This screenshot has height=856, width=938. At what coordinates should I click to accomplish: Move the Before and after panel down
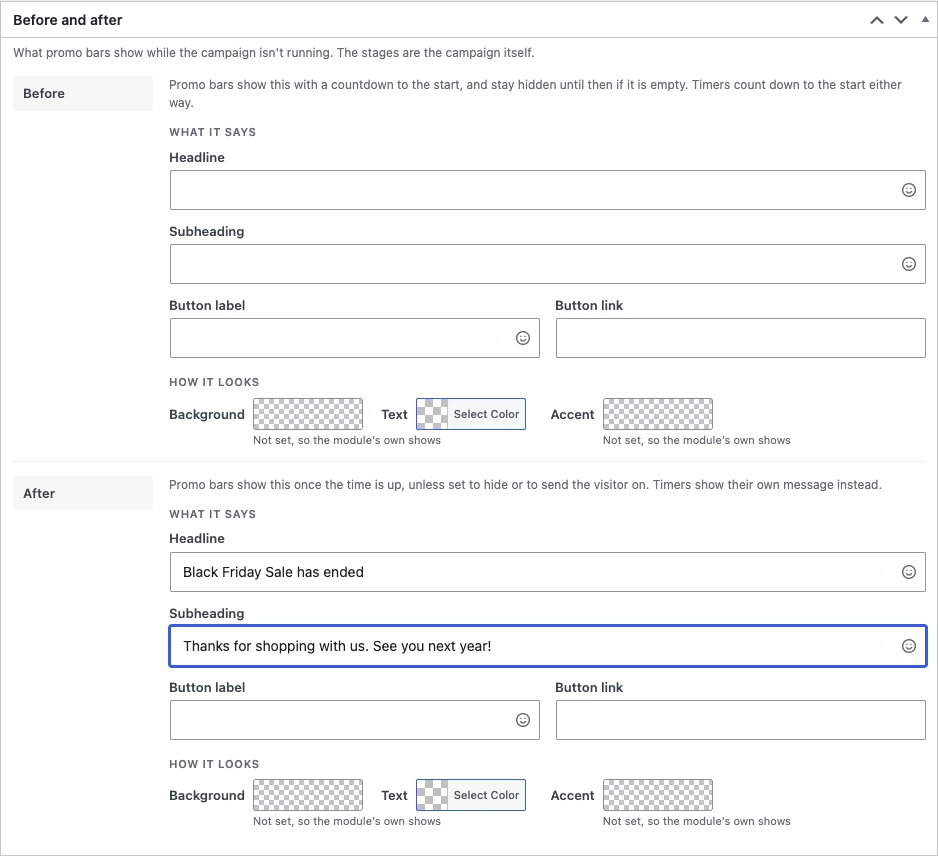pos(900,20)
